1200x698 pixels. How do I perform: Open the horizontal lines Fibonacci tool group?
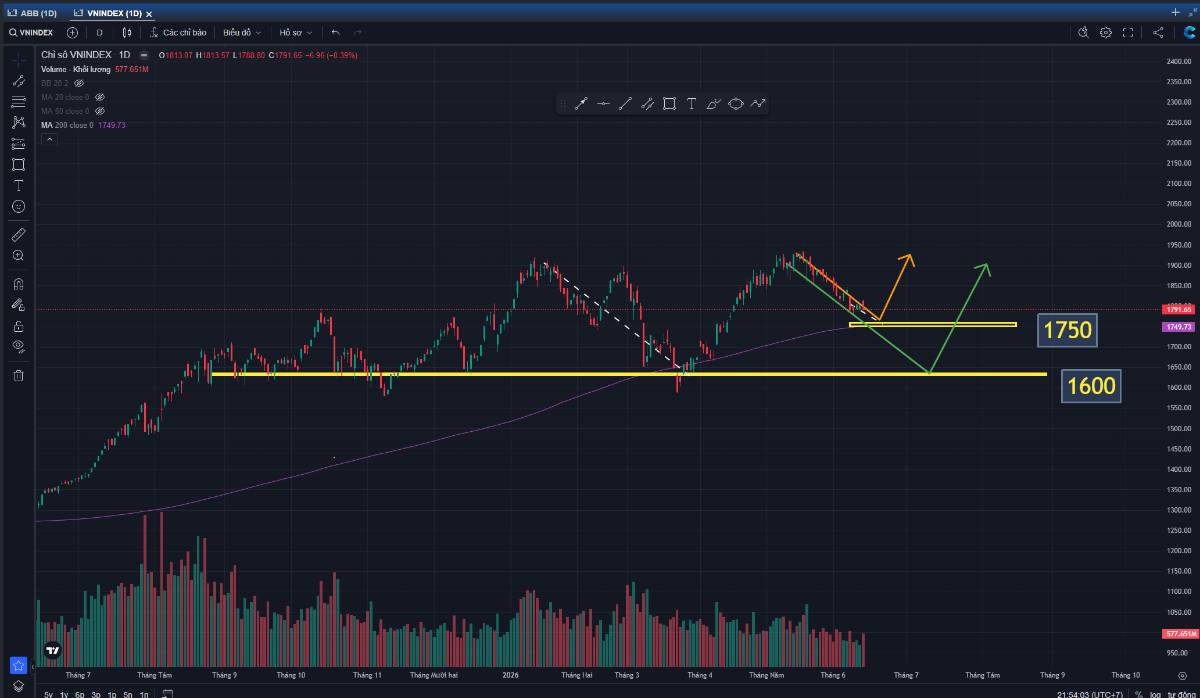pos(18,101)
